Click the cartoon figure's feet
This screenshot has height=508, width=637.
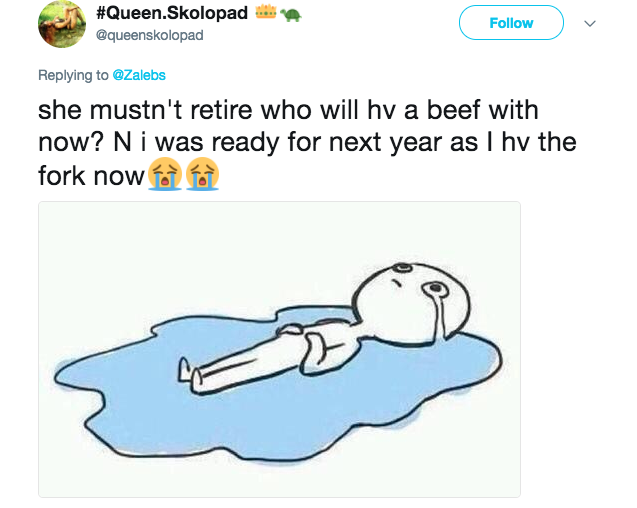(x=191, y=374)
